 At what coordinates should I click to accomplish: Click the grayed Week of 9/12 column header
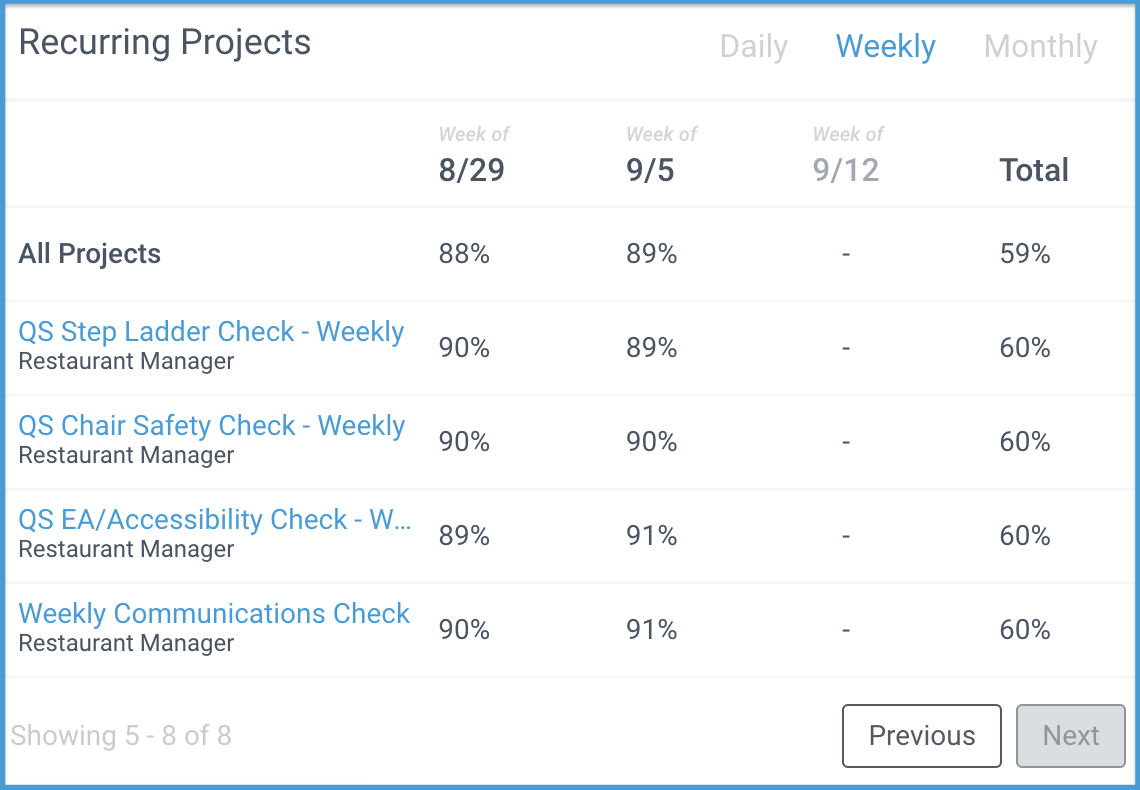tap(847, 153)
